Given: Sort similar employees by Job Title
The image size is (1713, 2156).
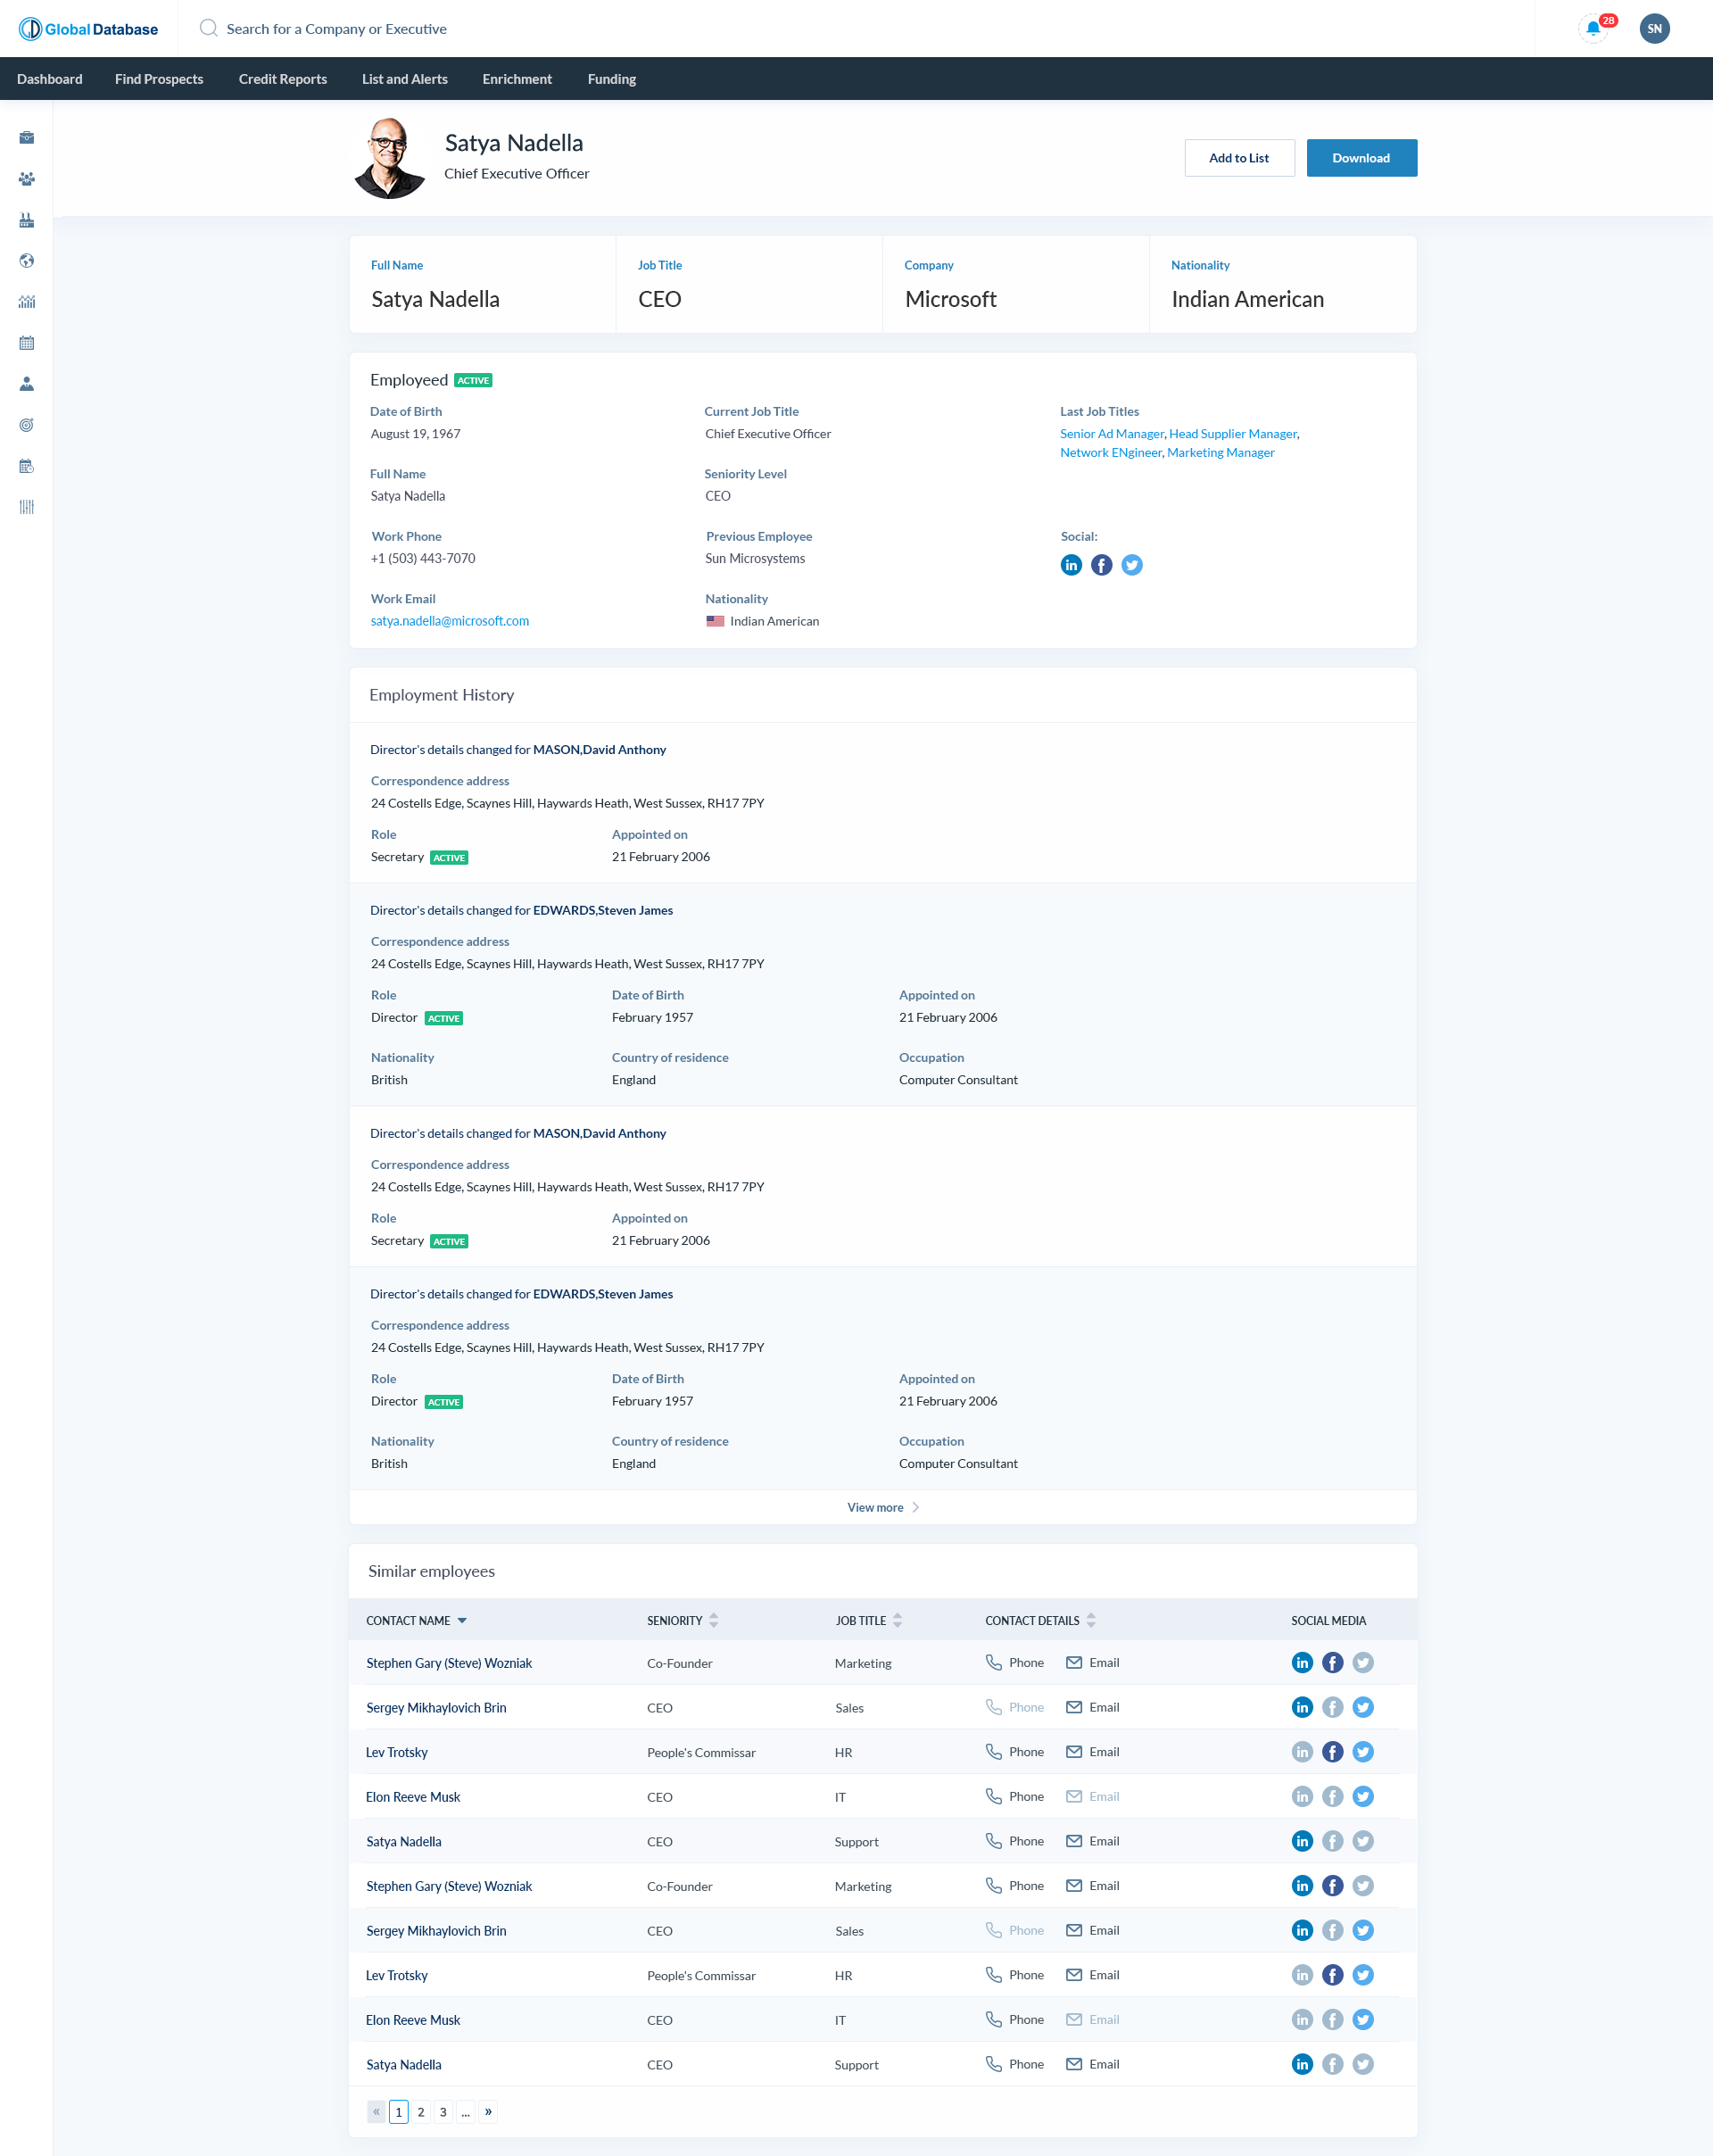Looking at the screenshot, I should point(897,1621).
